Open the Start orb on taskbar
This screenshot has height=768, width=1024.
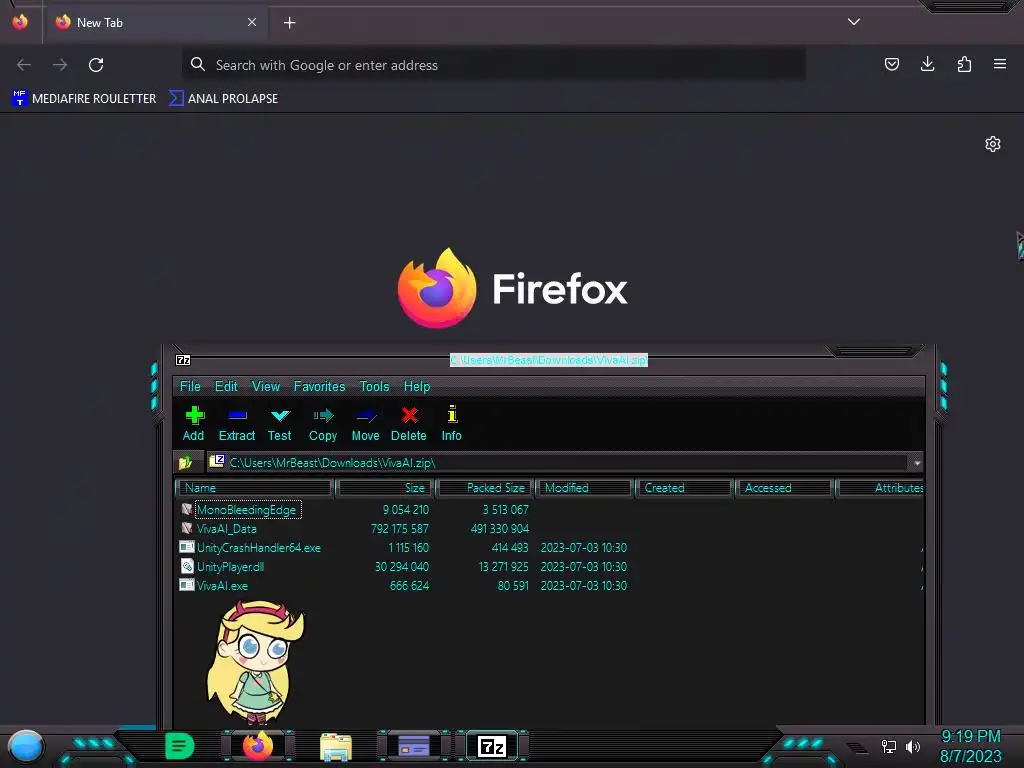26,746
